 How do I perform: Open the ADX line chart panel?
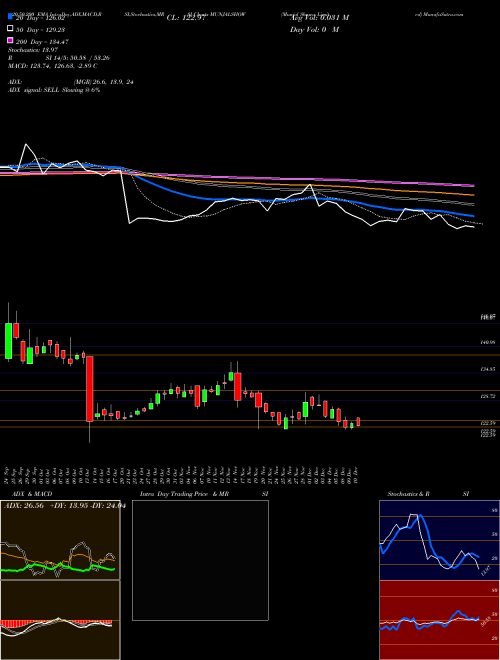[x=60, y=540]
